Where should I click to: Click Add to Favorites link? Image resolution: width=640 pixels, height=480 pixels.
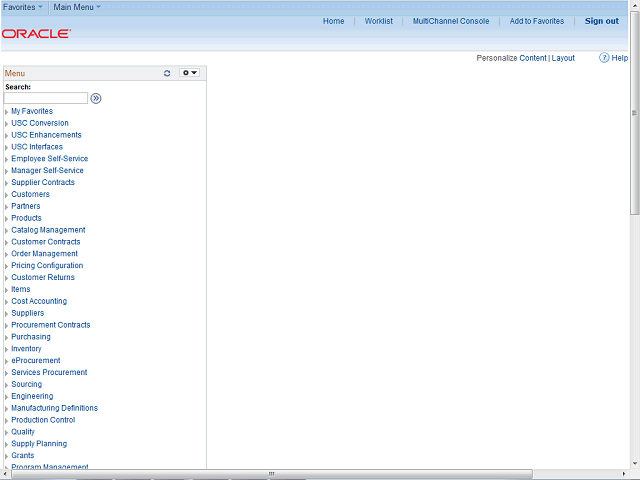click(537, 21)
